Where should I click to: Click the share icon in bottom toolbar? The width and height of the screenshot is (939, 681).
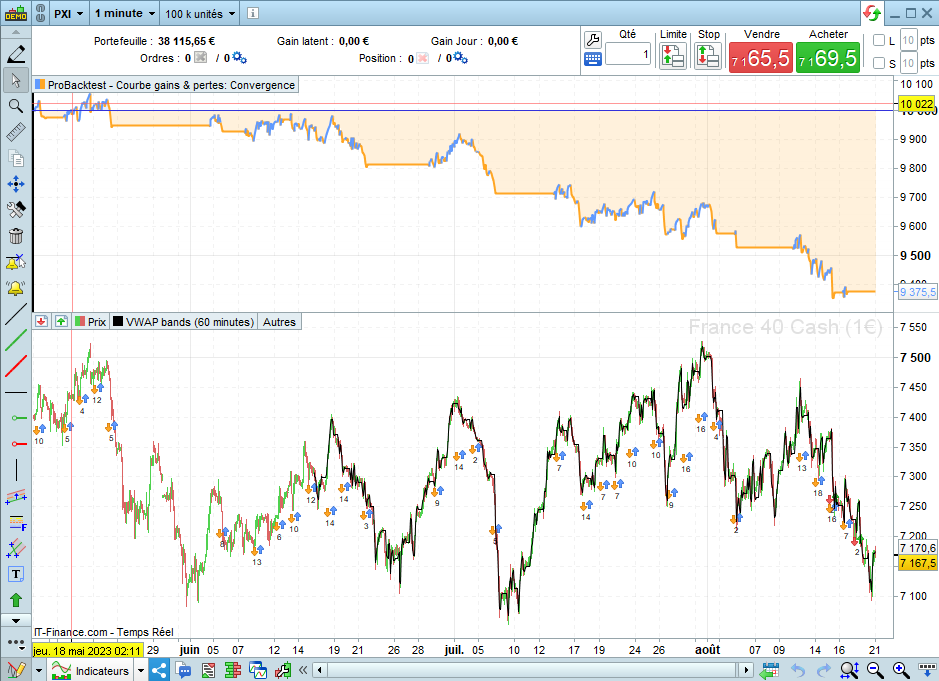click(159, 670)
